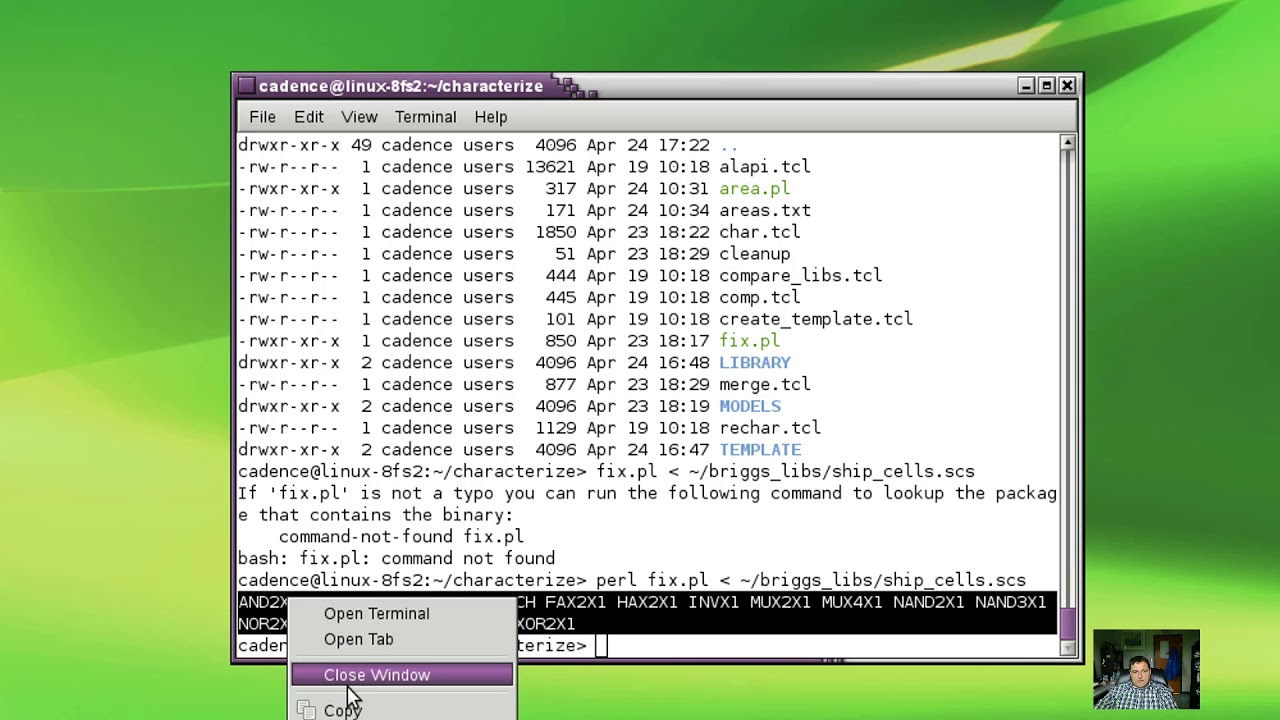Select Close Window context menu entry
Image resolution: width=1280 pixels, height=720 pixels.
pos(402,675)
